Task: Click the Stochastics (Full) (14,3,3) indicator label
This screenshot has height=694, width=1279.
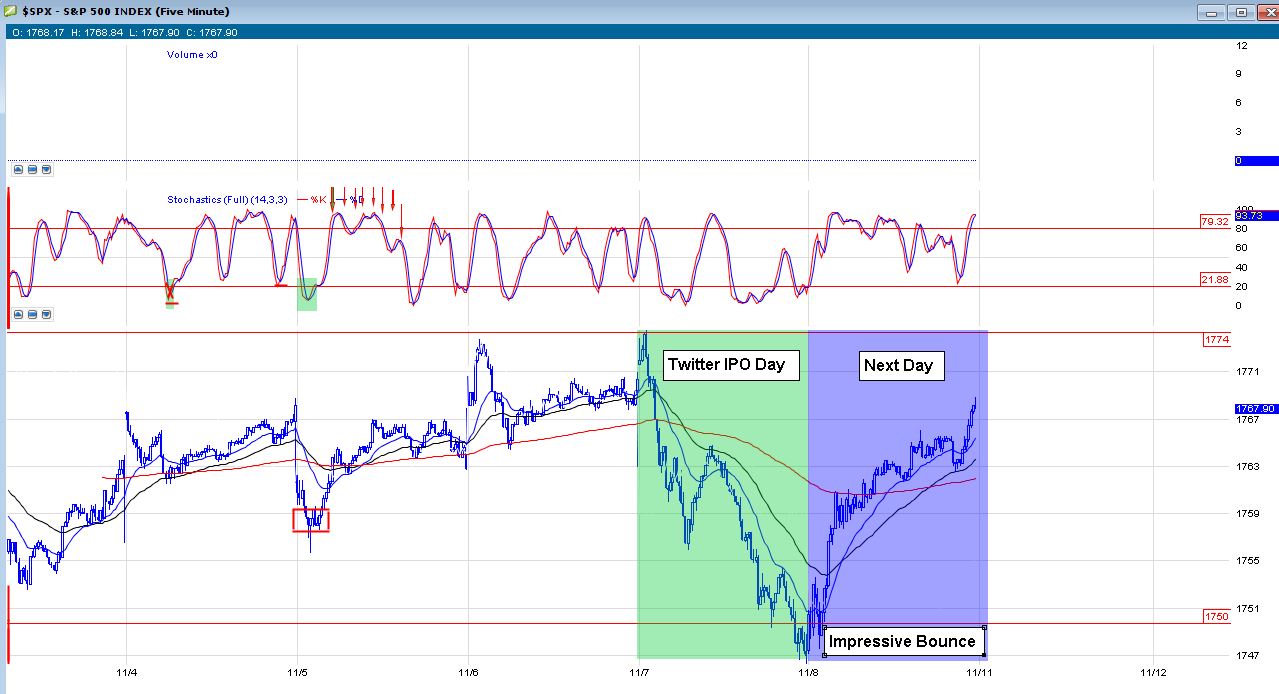Action: coord(227,200)
